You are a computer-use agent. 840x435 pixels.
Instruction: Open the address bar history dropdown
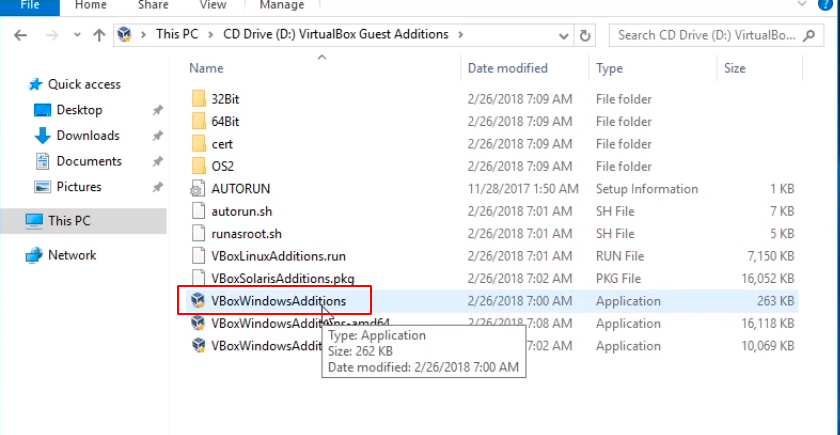point(564,36)
